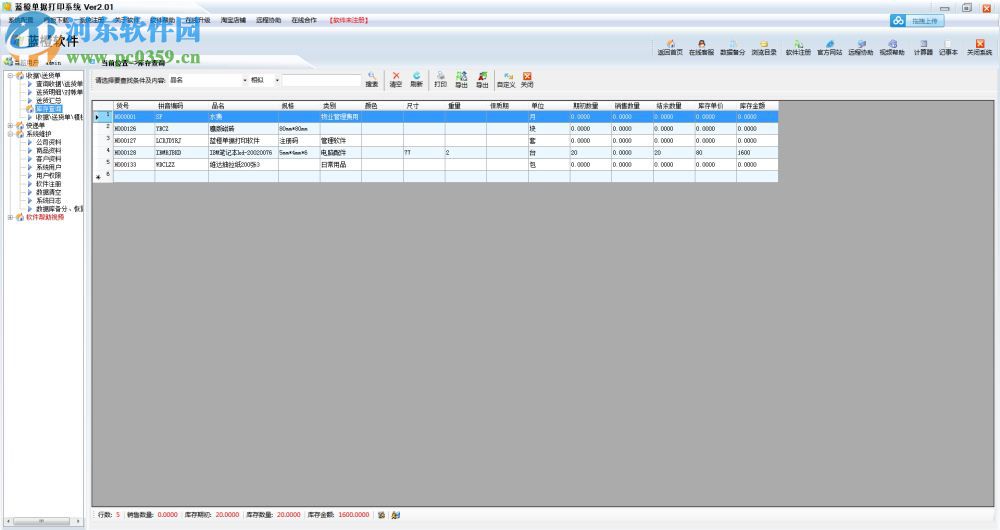1000x530 pixels.
Task: Click the 电脑配件 category cell
Action: coord(341,153)
